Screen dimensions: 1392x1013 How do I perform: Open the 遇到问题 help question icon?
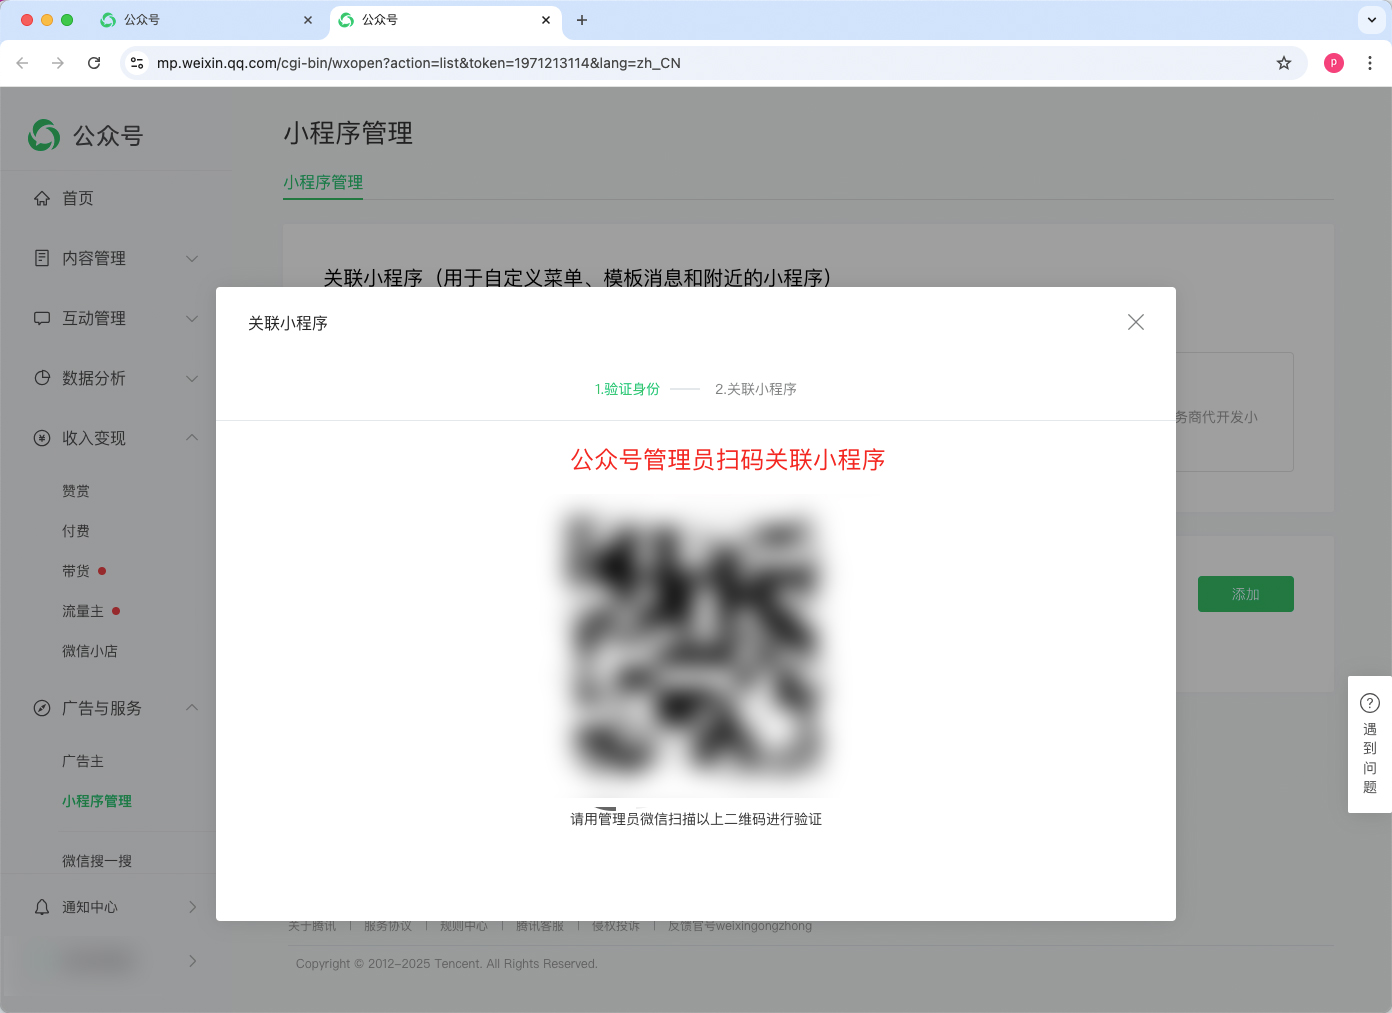click(1369, 703)
